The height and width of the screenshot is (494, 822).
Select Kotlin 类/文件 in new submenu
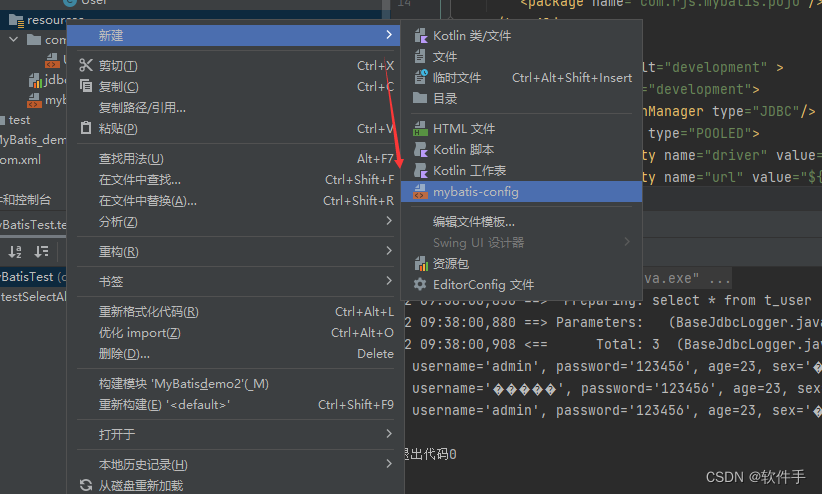(522, 36)
